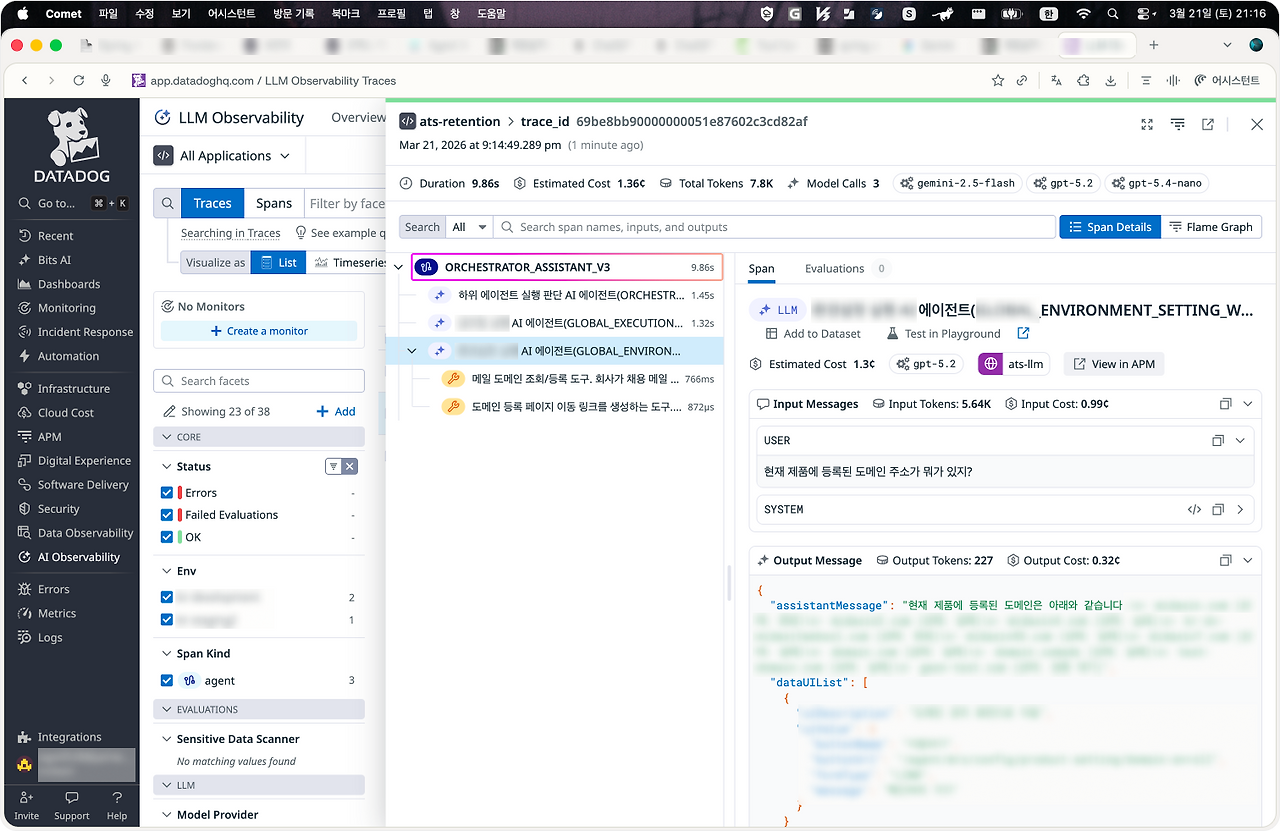
Task: Open the 파일 menu in the menu bar
Action: tap(108, 14)
